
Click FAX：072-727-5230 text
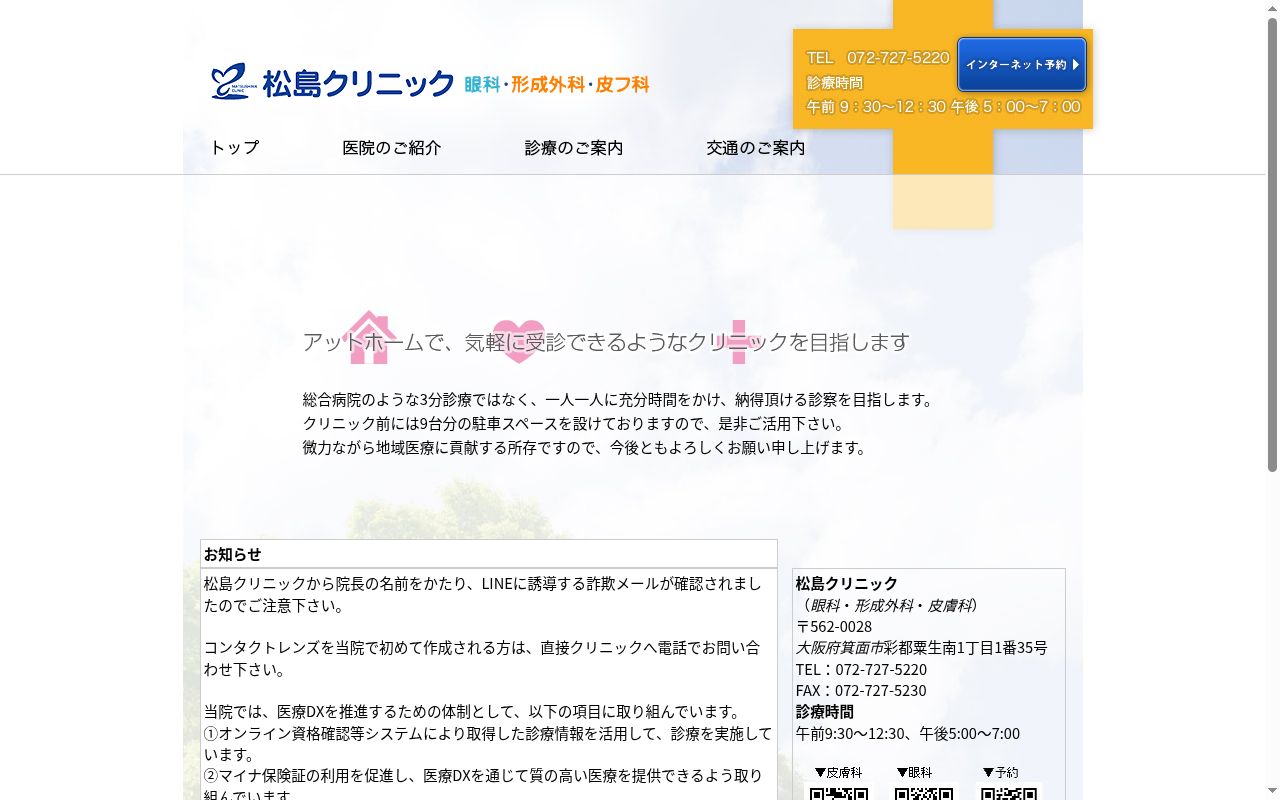[x=861, y=690]
